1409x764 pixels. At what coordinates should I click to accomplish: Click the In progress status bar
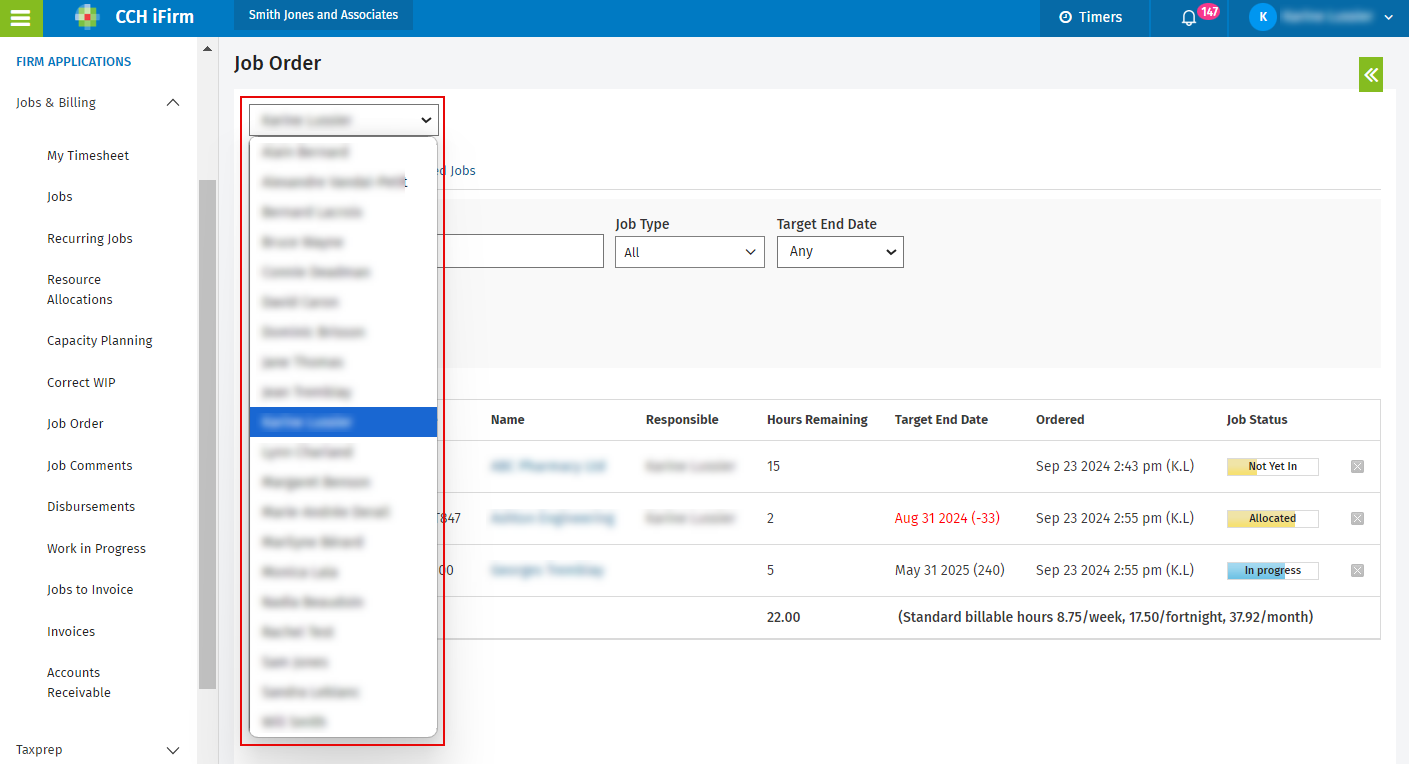pyautogui.click(x=1272, y=571)
